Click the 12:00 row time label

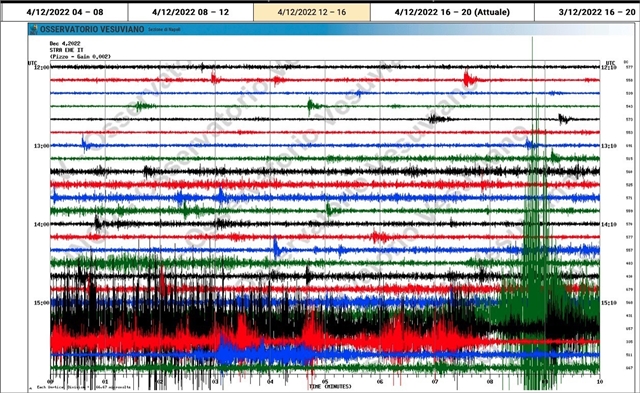click(41, 67)
